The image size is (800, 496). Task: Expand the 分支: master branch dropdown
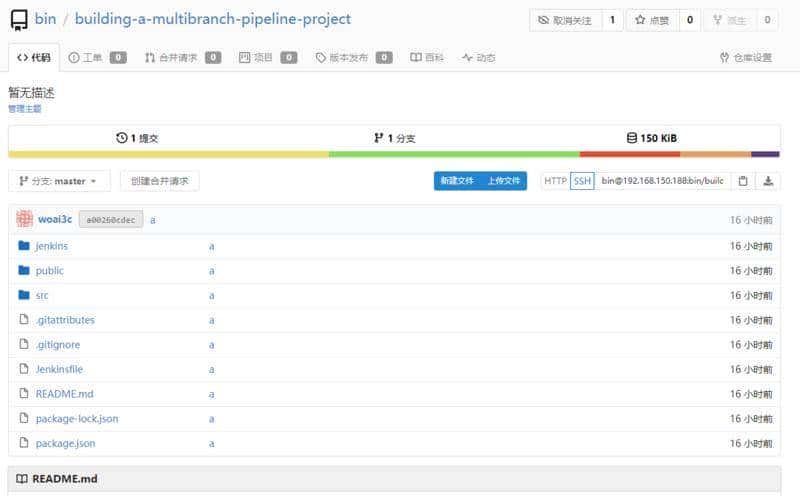[59, 181]
